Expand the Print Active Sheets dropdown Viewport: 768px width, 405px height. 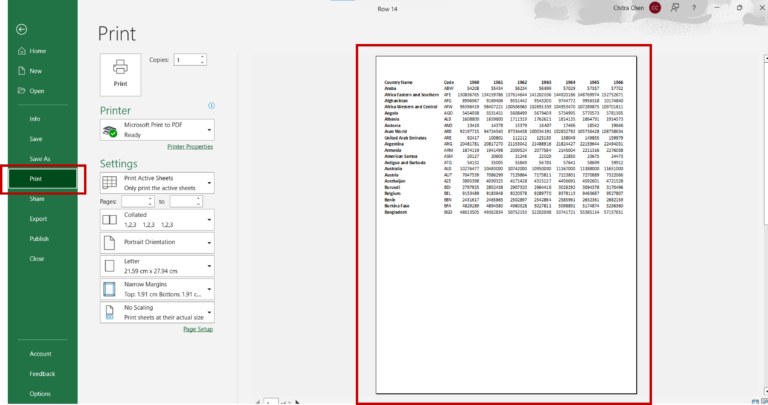pos(157,183)
